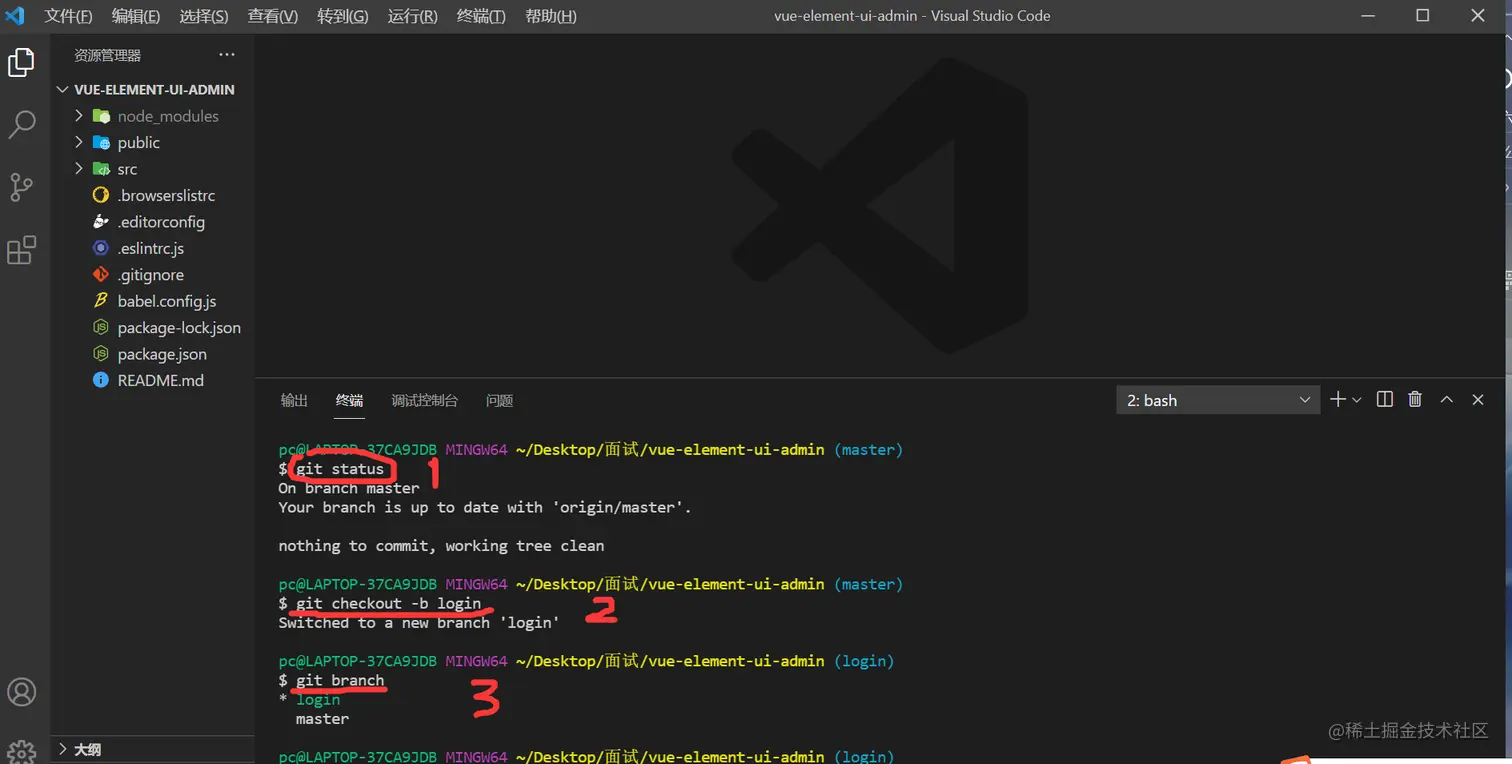
Task: Switch to the 终端 panel tab
Action: 350,400
